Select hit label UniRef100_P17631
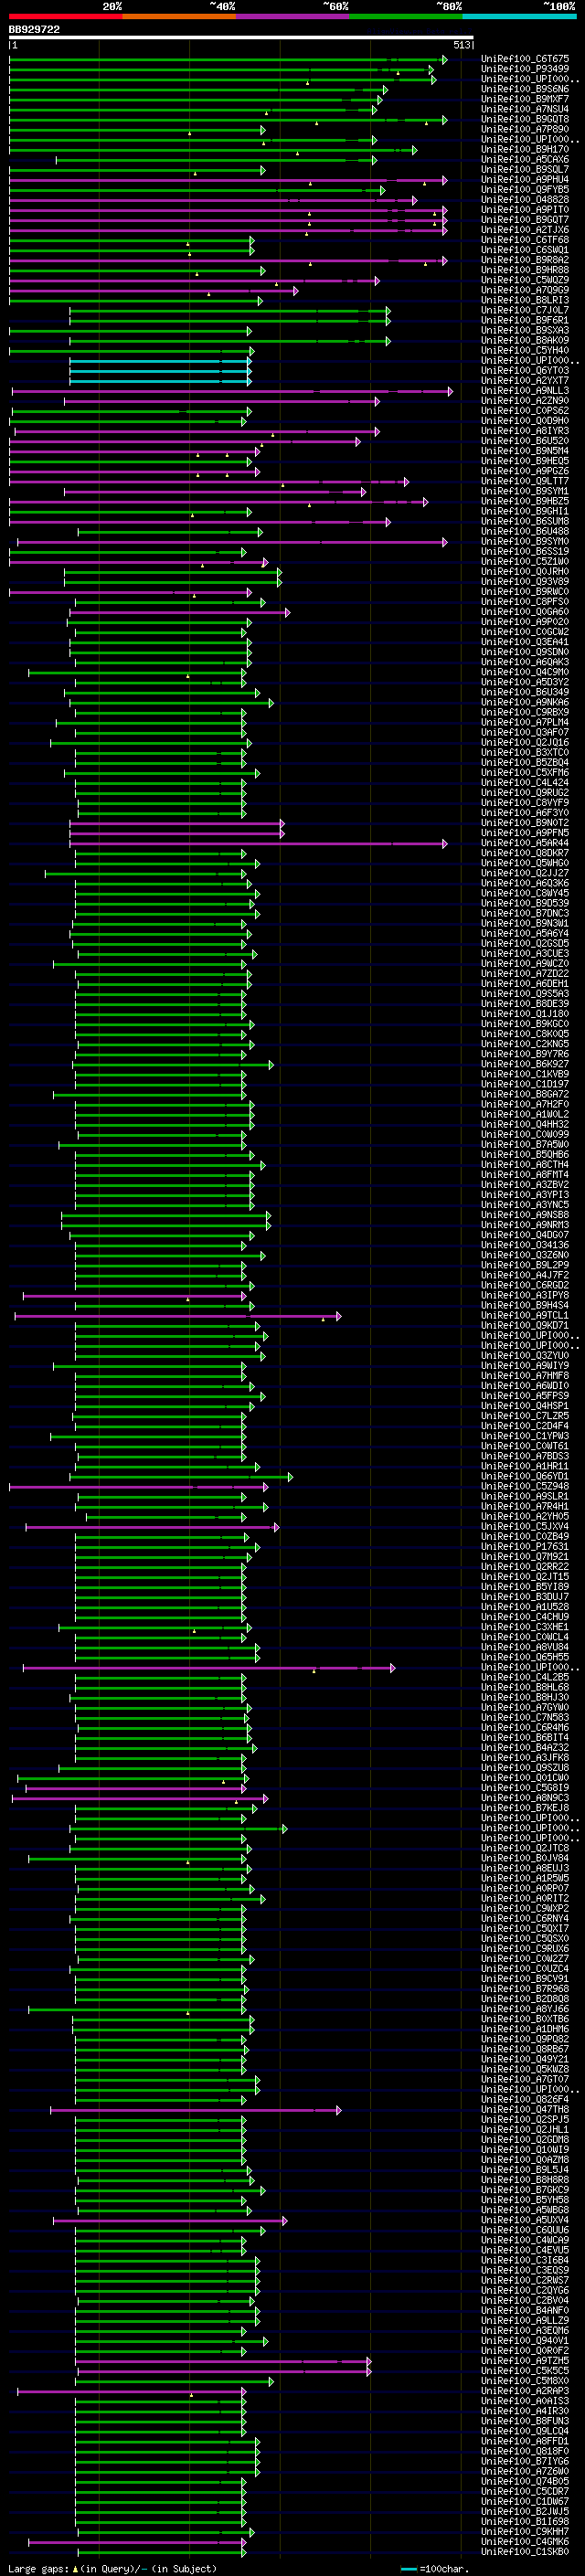The image size is (585, 2576). pos(525,1547)
